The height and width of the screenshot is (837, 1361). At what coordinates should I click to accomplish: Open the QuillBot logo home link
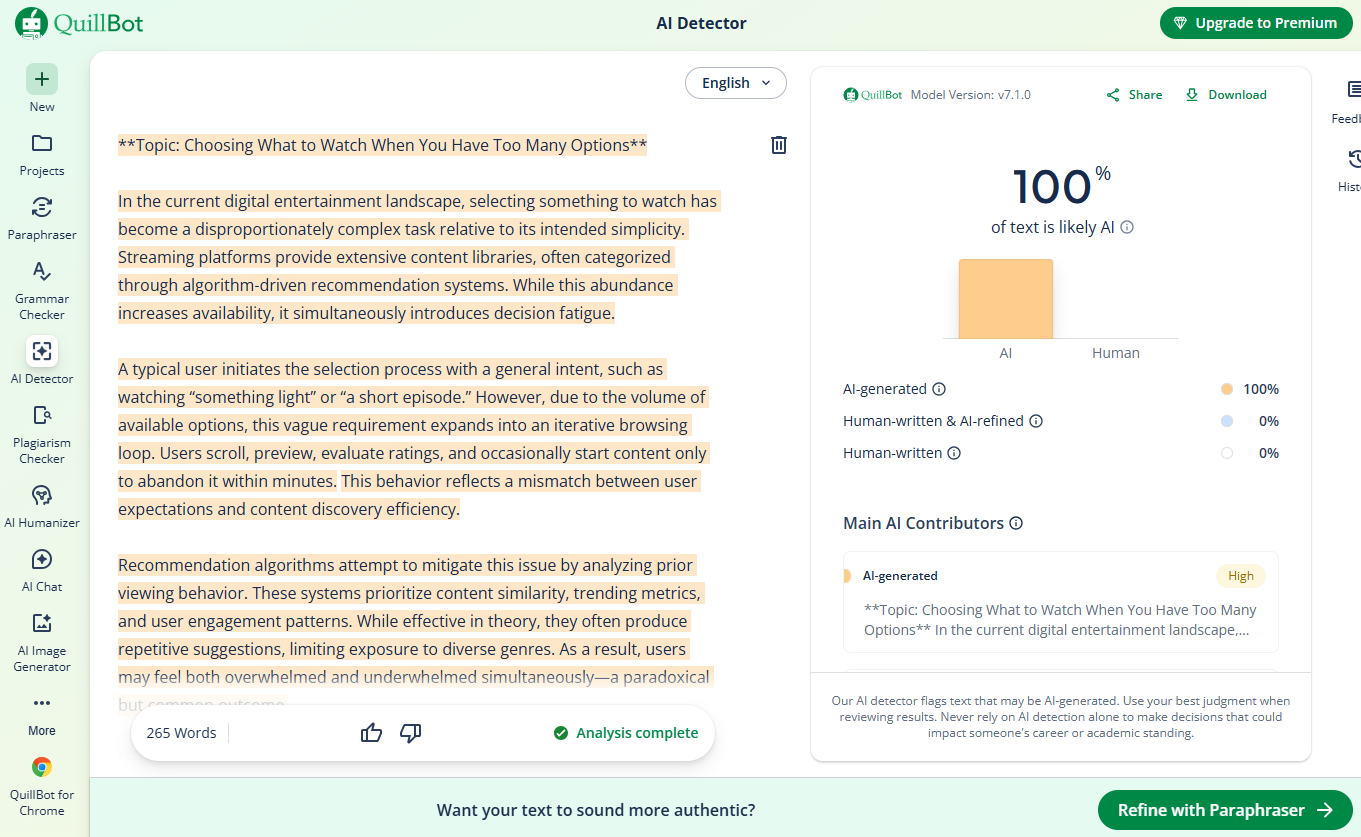click(x=79, y=22)
